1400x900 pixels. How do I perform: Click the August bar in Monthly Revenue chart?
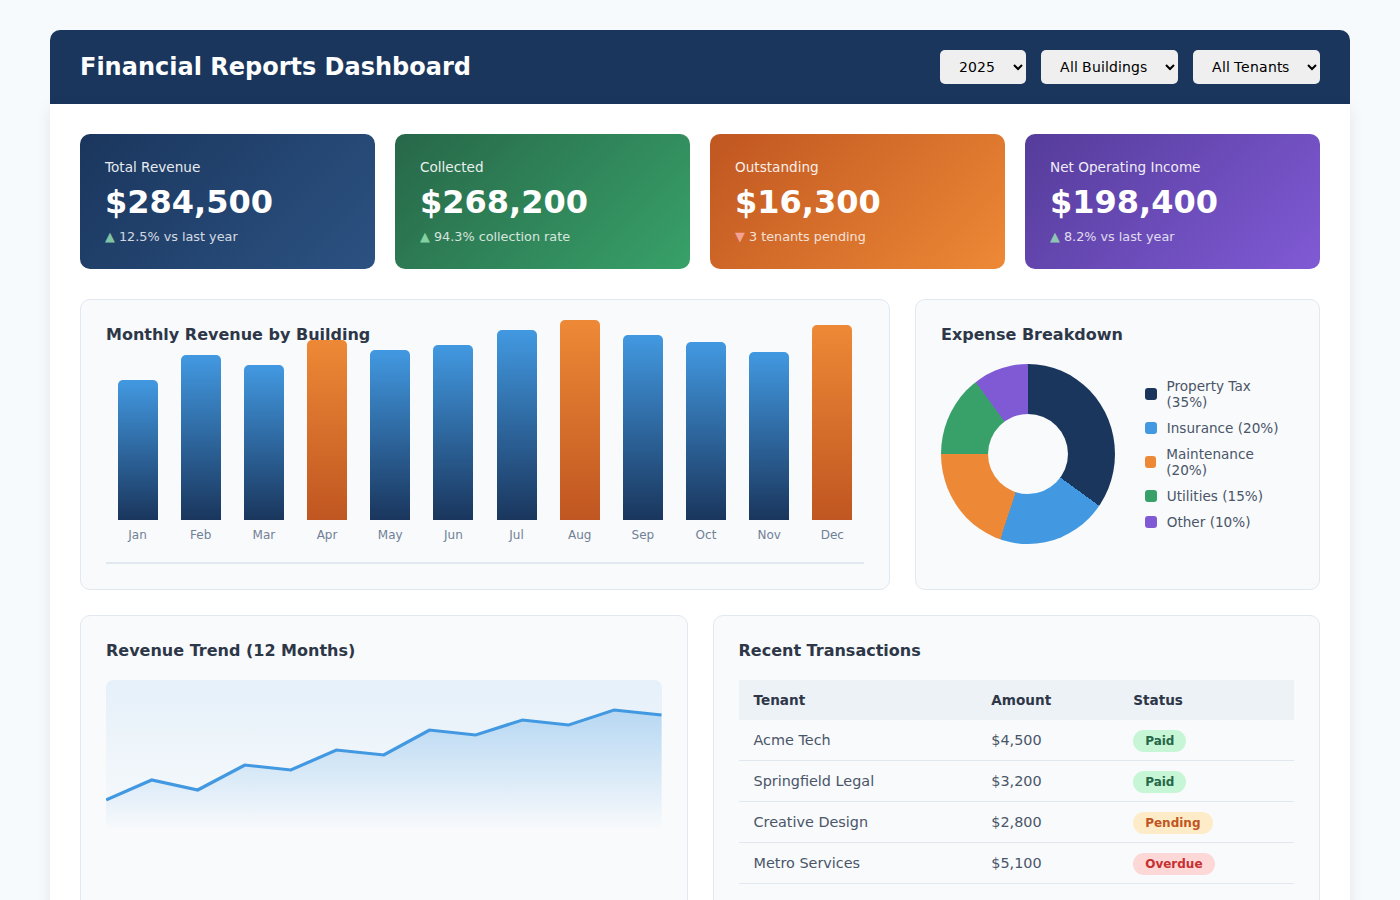point(580,420)
